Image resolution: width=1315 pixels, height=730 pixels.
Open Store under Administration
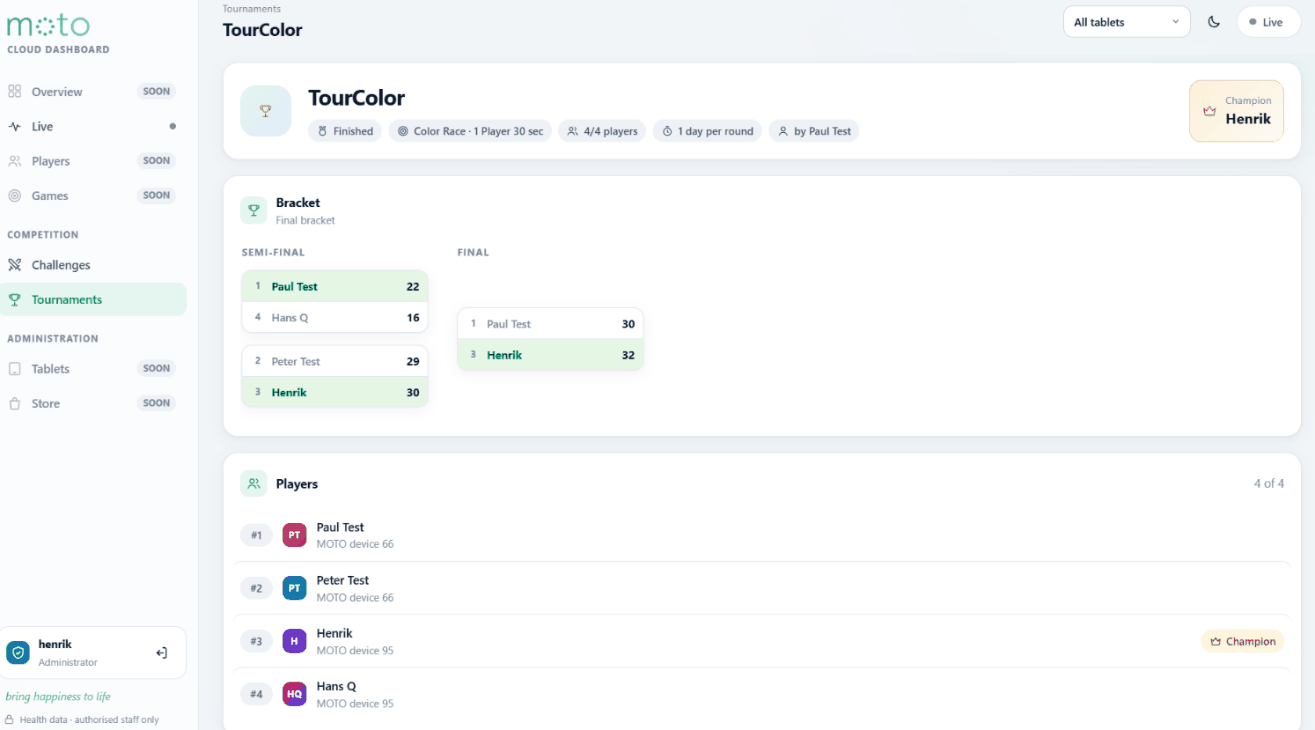click(93, 404)
